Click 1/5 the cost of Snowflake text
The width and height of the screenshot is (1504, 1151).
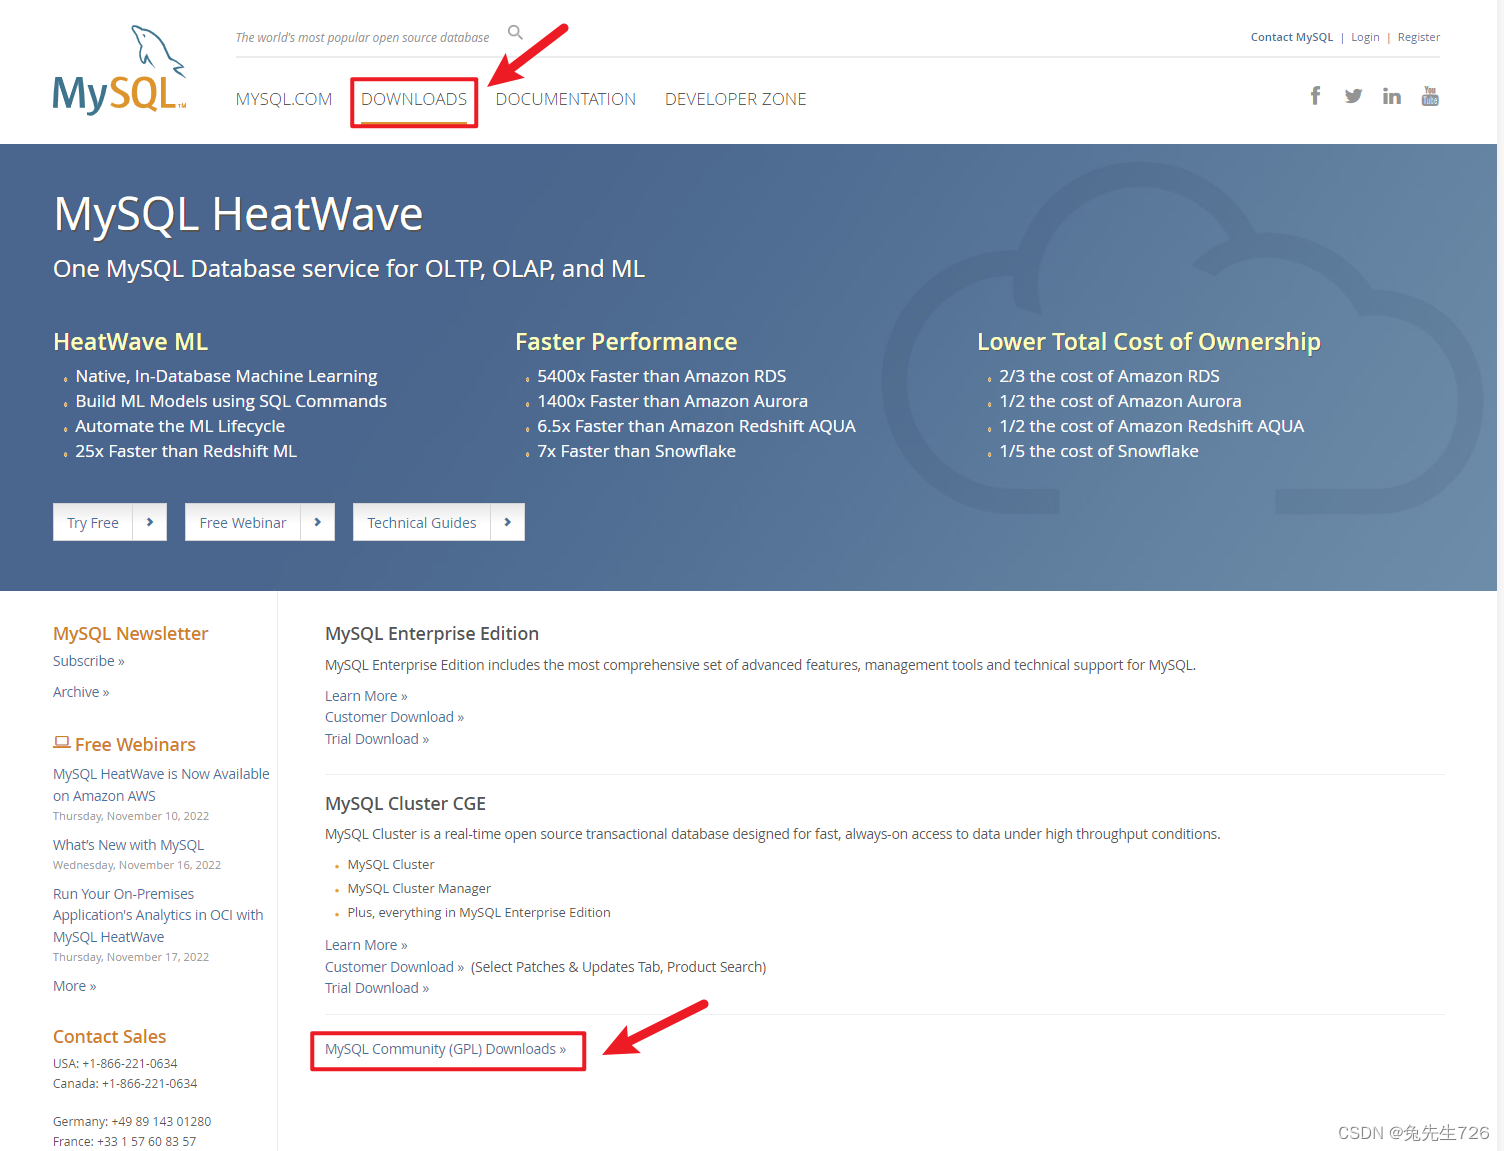pos(1099,451)
